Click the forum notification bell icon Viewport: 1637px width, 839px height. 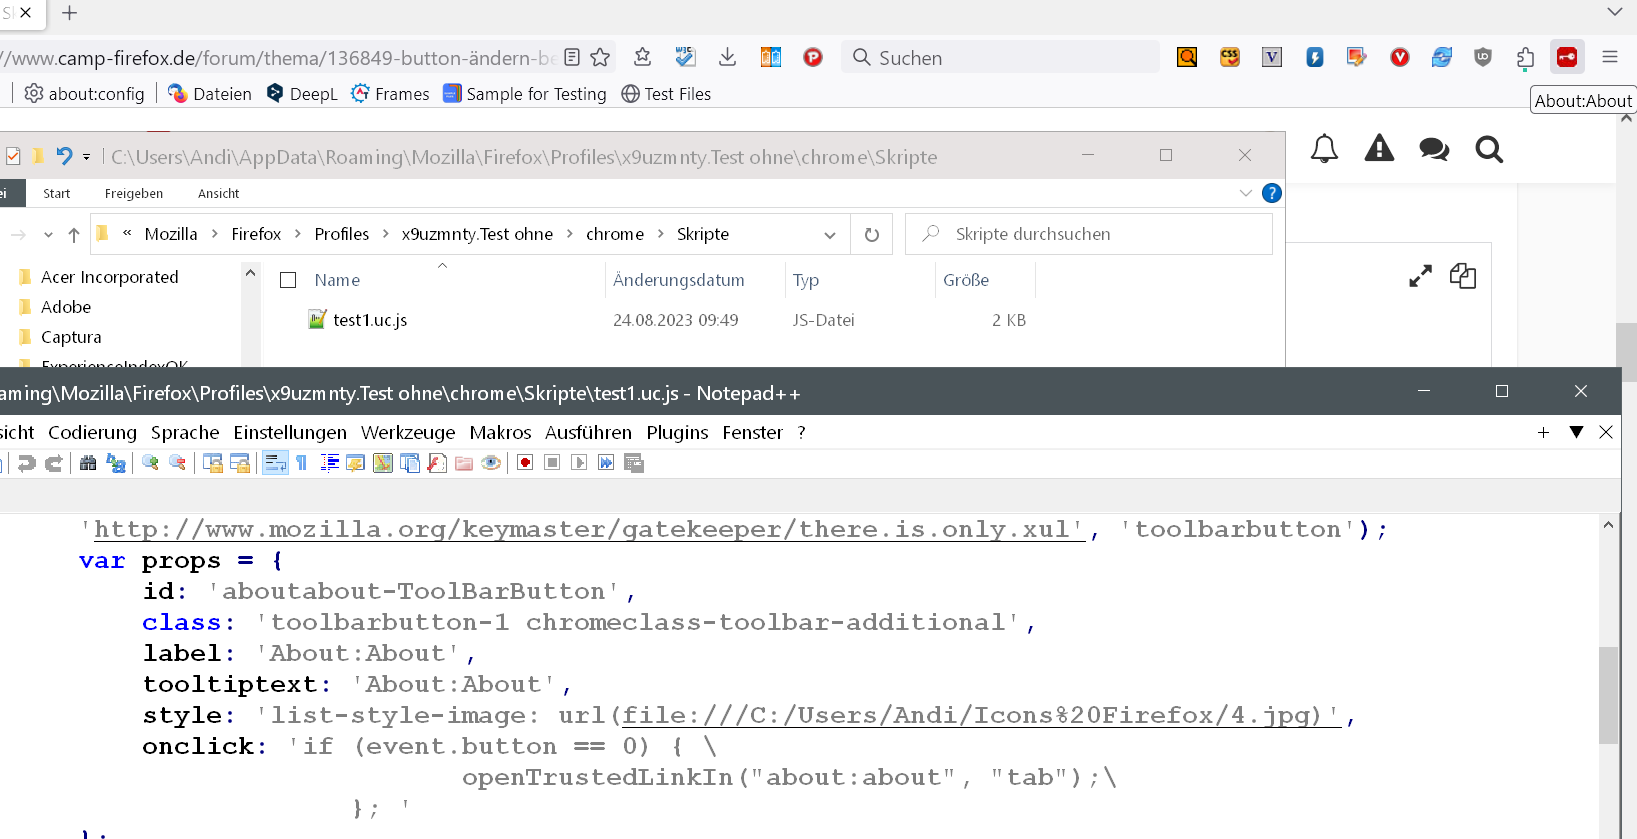(x=1324, y=149)
